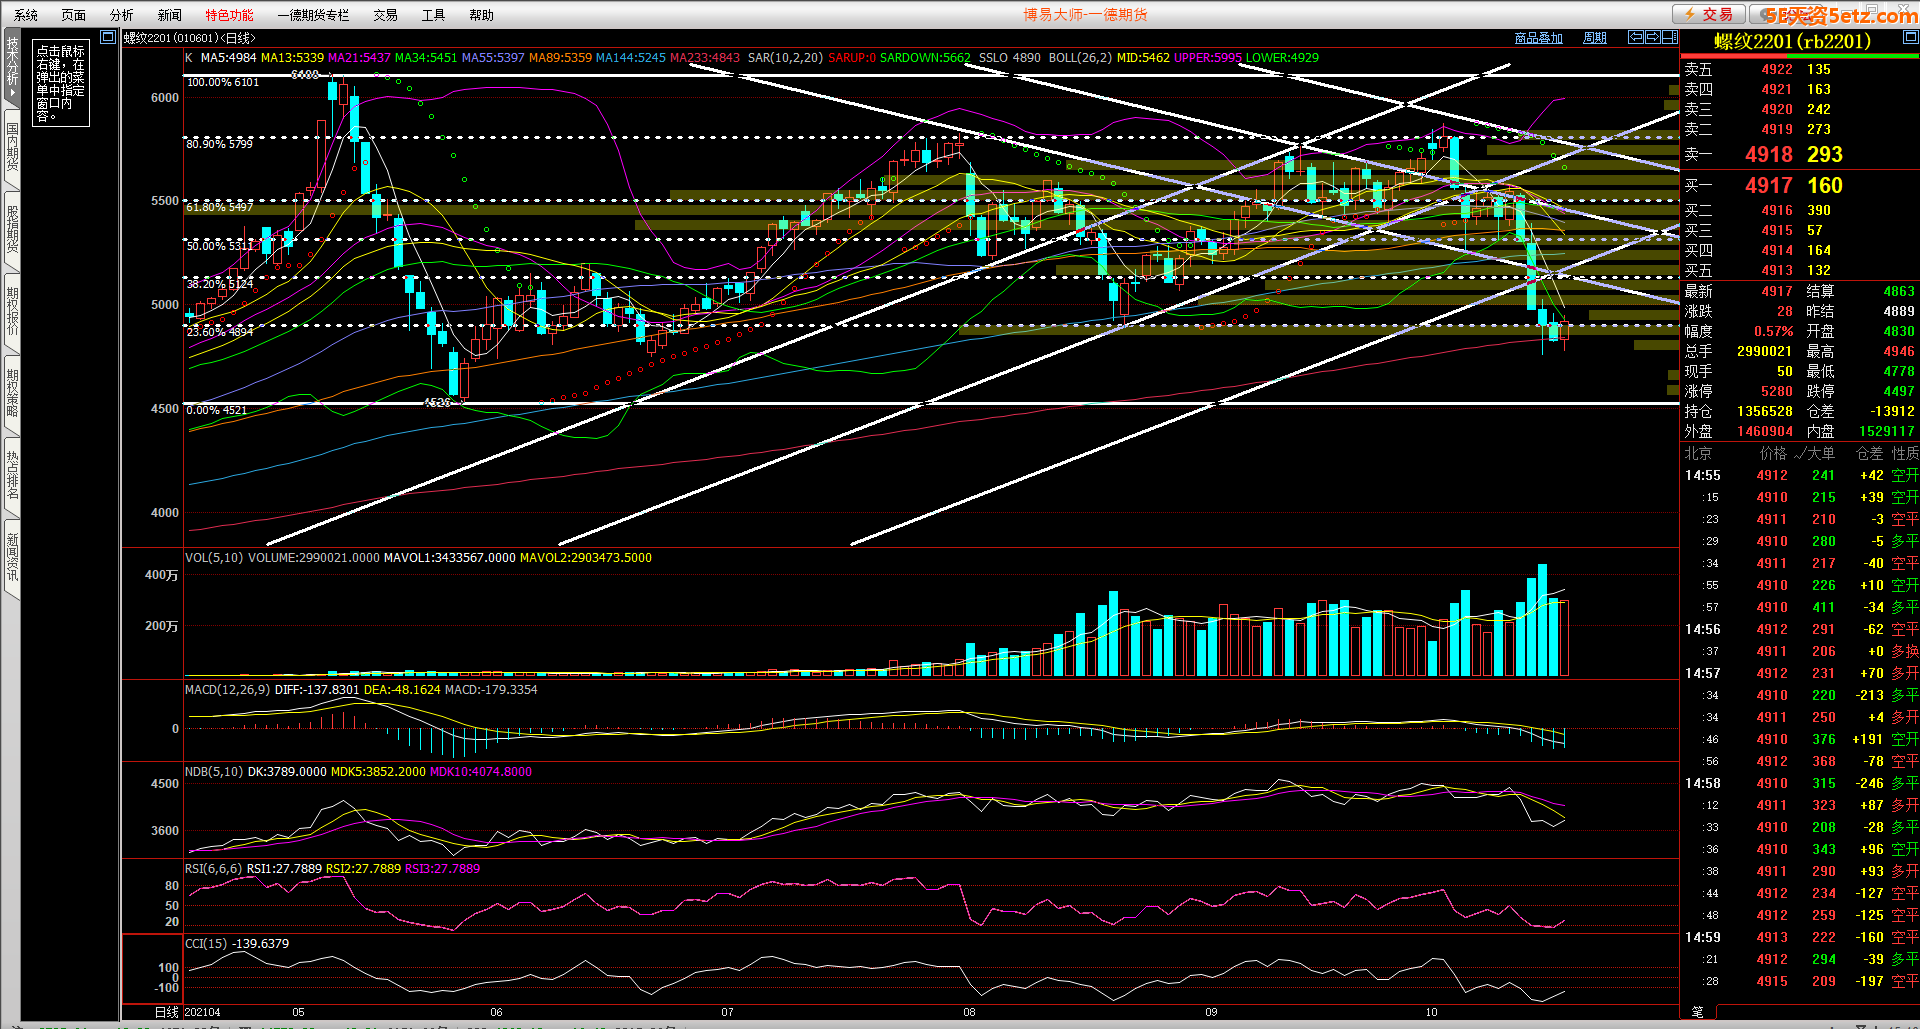Click the 博易大师—一德期货 title text
1920x1029 pixels.
1085,14
